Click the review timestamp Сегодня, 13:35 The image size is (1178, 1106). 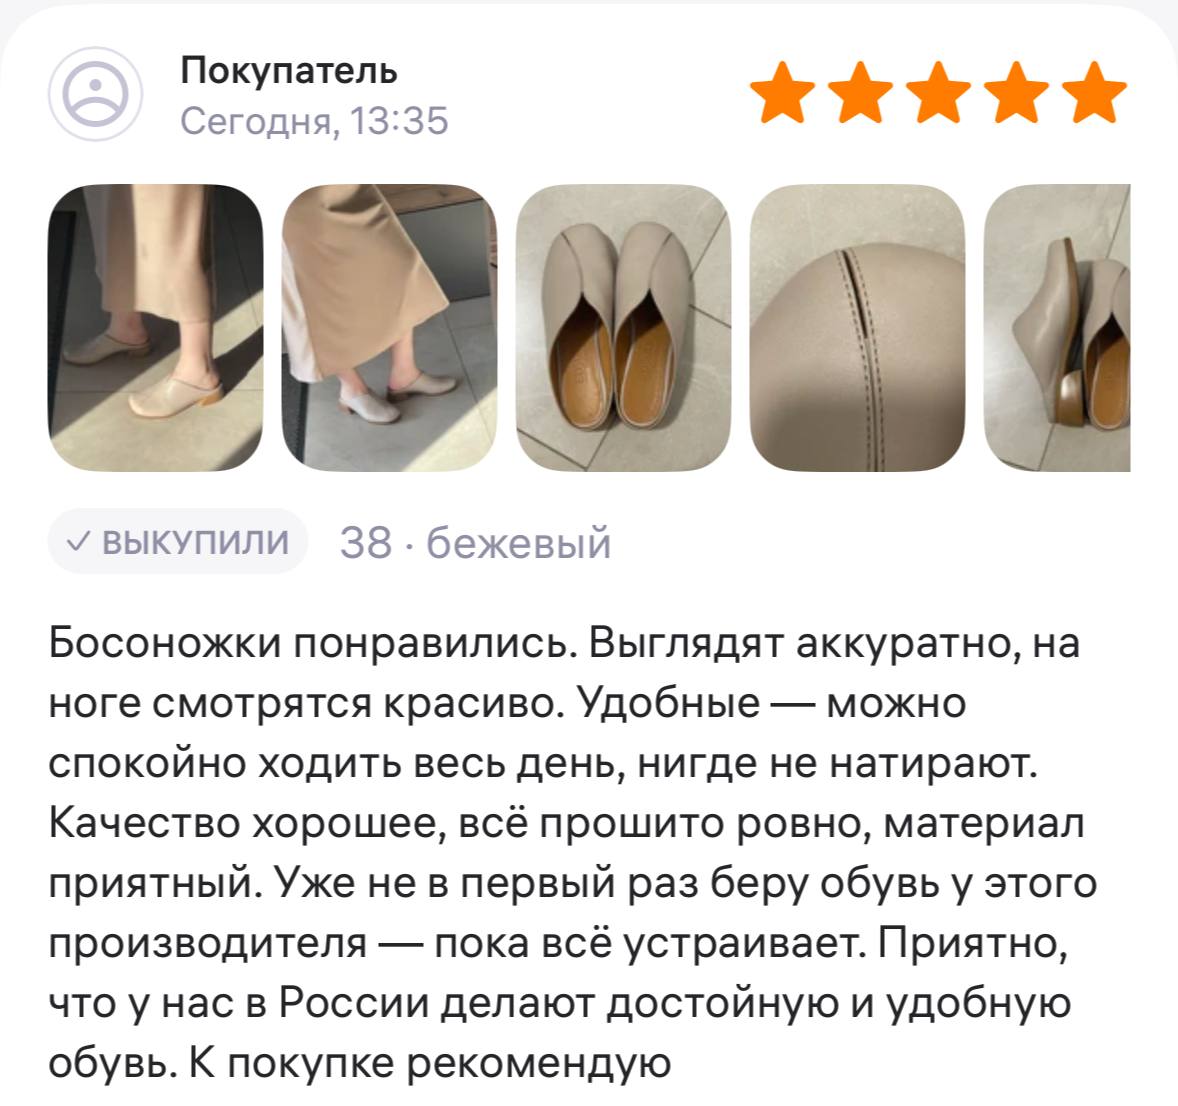(314, 121)
